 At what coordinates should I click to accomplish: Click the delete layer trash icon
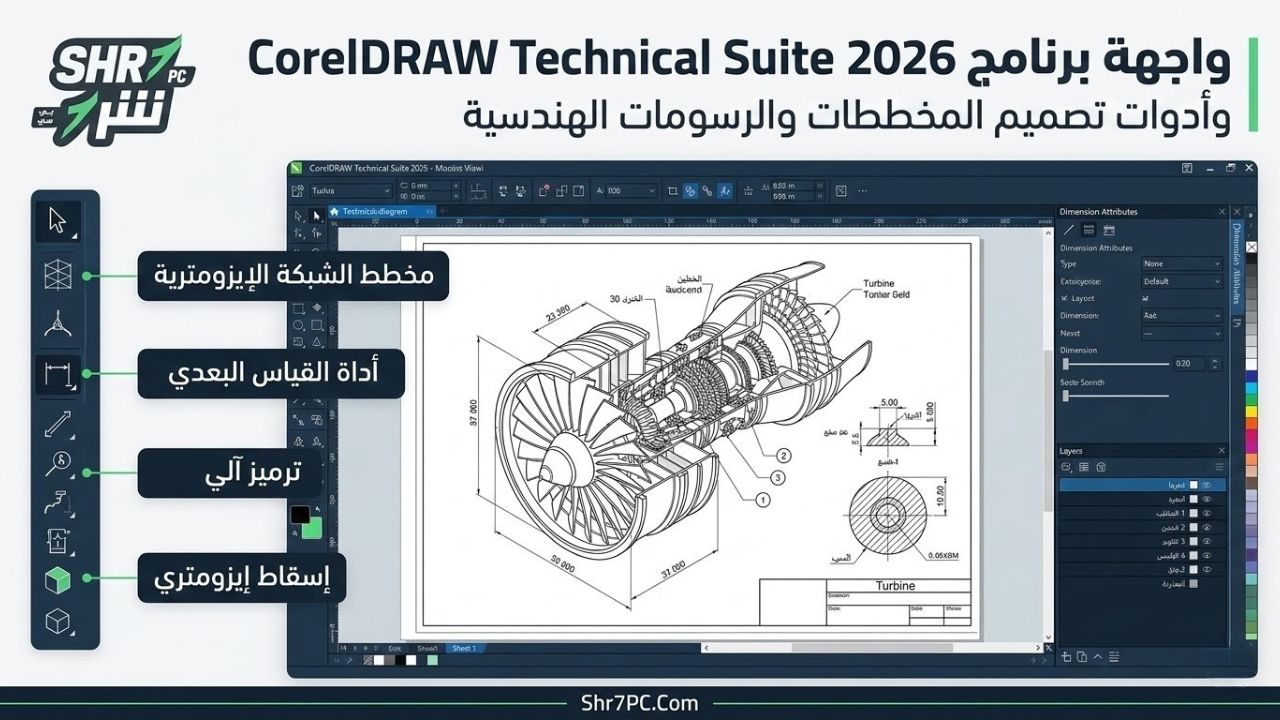pyautogui.click(x=1101, y=466)
